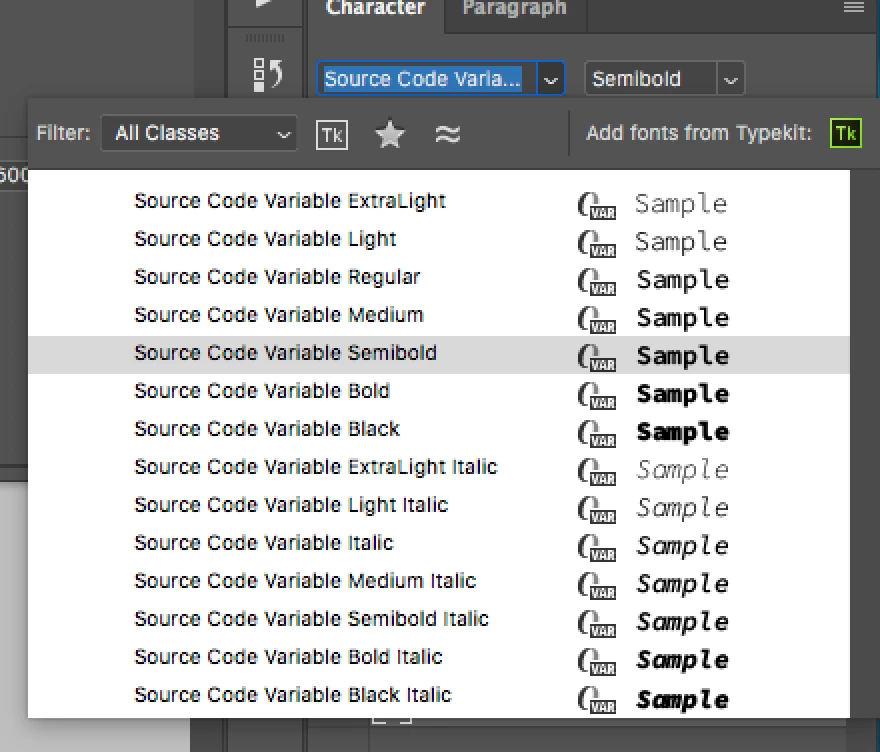Click variable font icon on Medium Italic row
This screenshot has height=752, width=880.
pos(597,586)
